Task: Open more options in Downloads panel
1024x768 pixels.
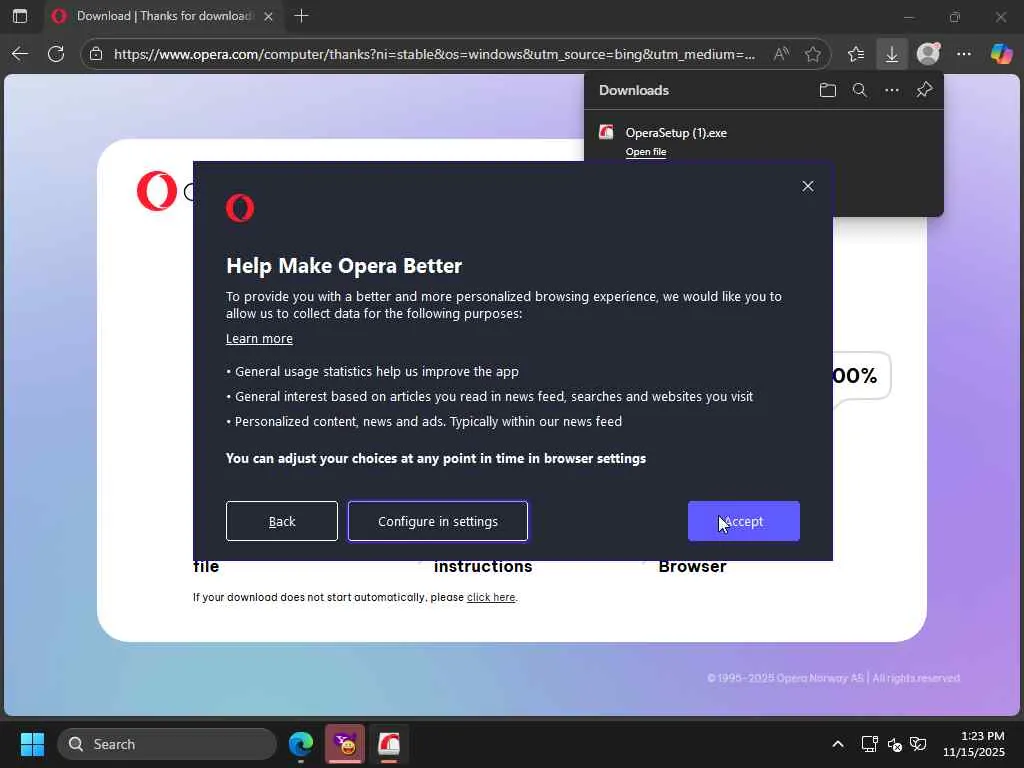Action: (x=891, y=90)
